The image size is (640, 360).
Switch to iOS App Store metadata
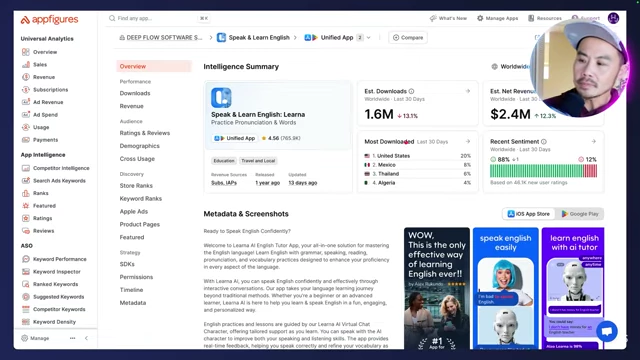tap(529, 214)
